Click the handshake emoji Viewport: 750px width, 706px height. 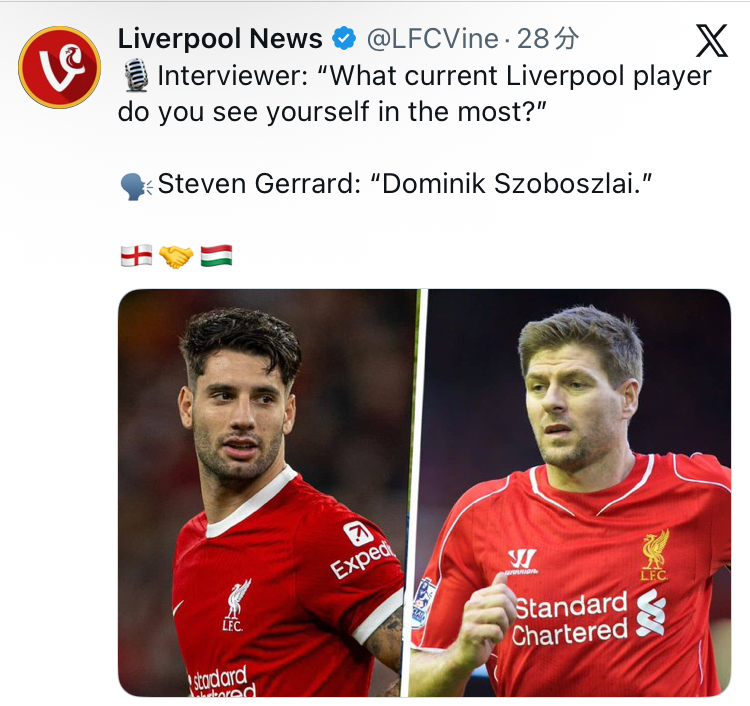[x=176, y=256]
